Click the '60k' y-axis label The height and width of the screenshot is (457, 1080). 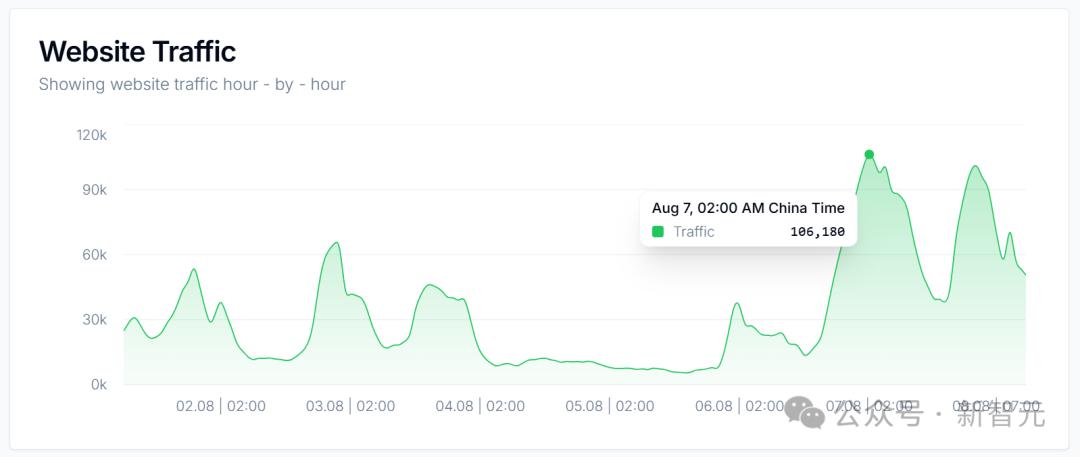click(x=94, y=255)
